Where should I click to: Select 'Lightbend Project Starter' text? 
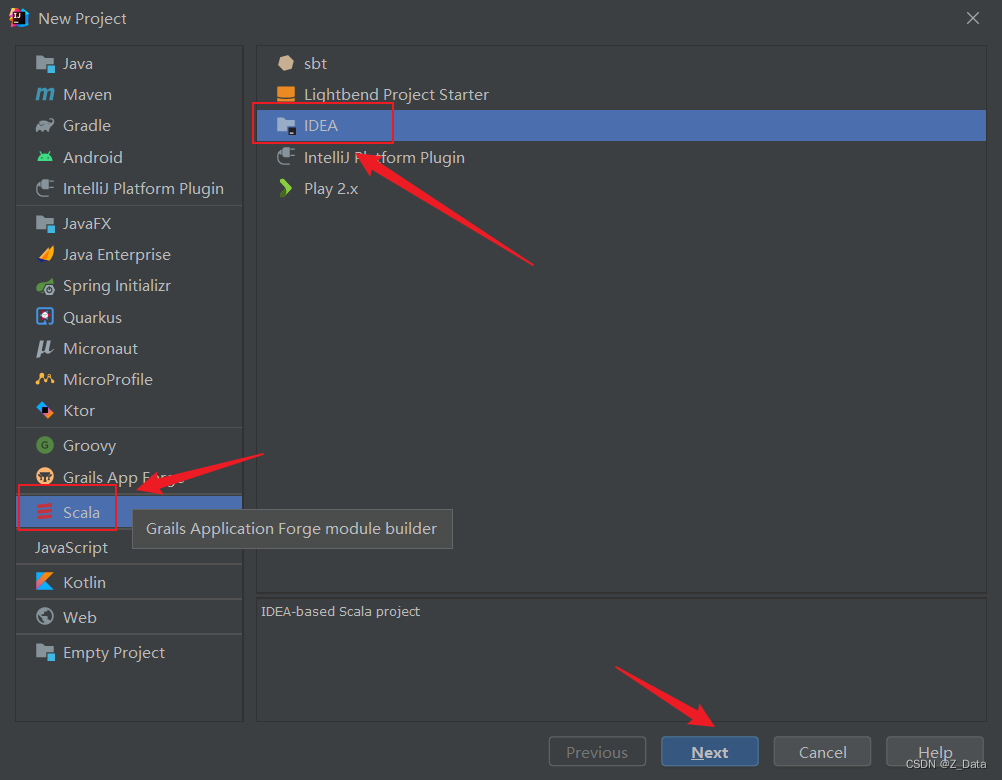click(396, 95)
